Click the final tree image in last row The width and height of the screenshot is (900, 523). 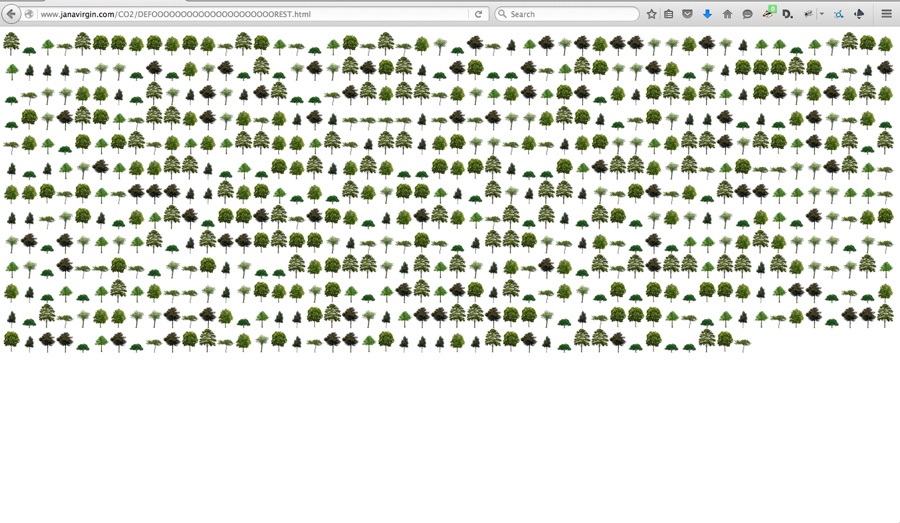742,344
